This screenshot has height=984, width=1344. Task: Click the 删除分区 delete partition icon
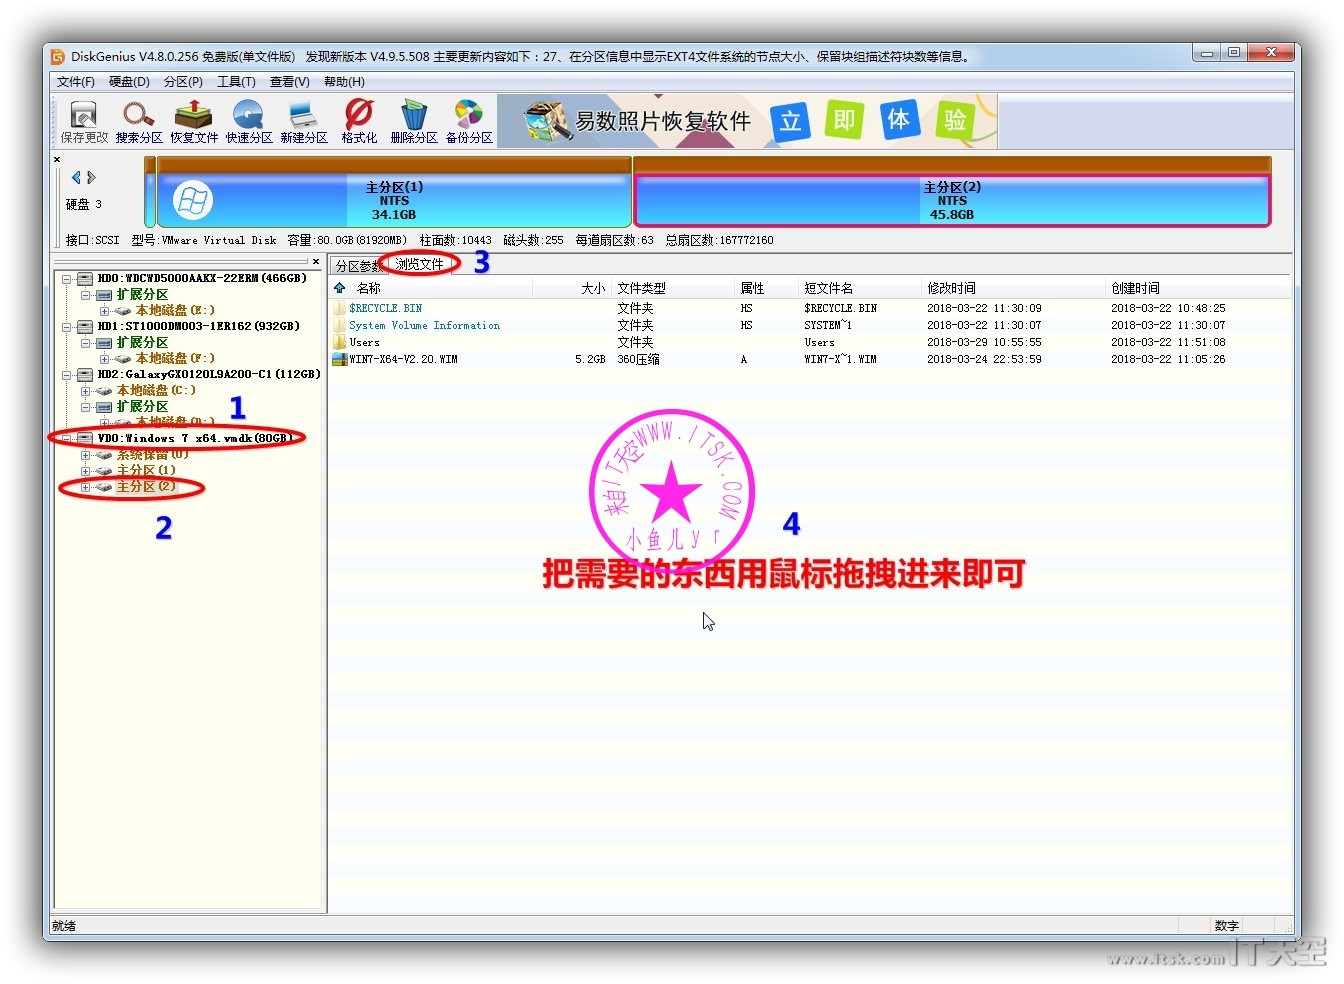414,122
